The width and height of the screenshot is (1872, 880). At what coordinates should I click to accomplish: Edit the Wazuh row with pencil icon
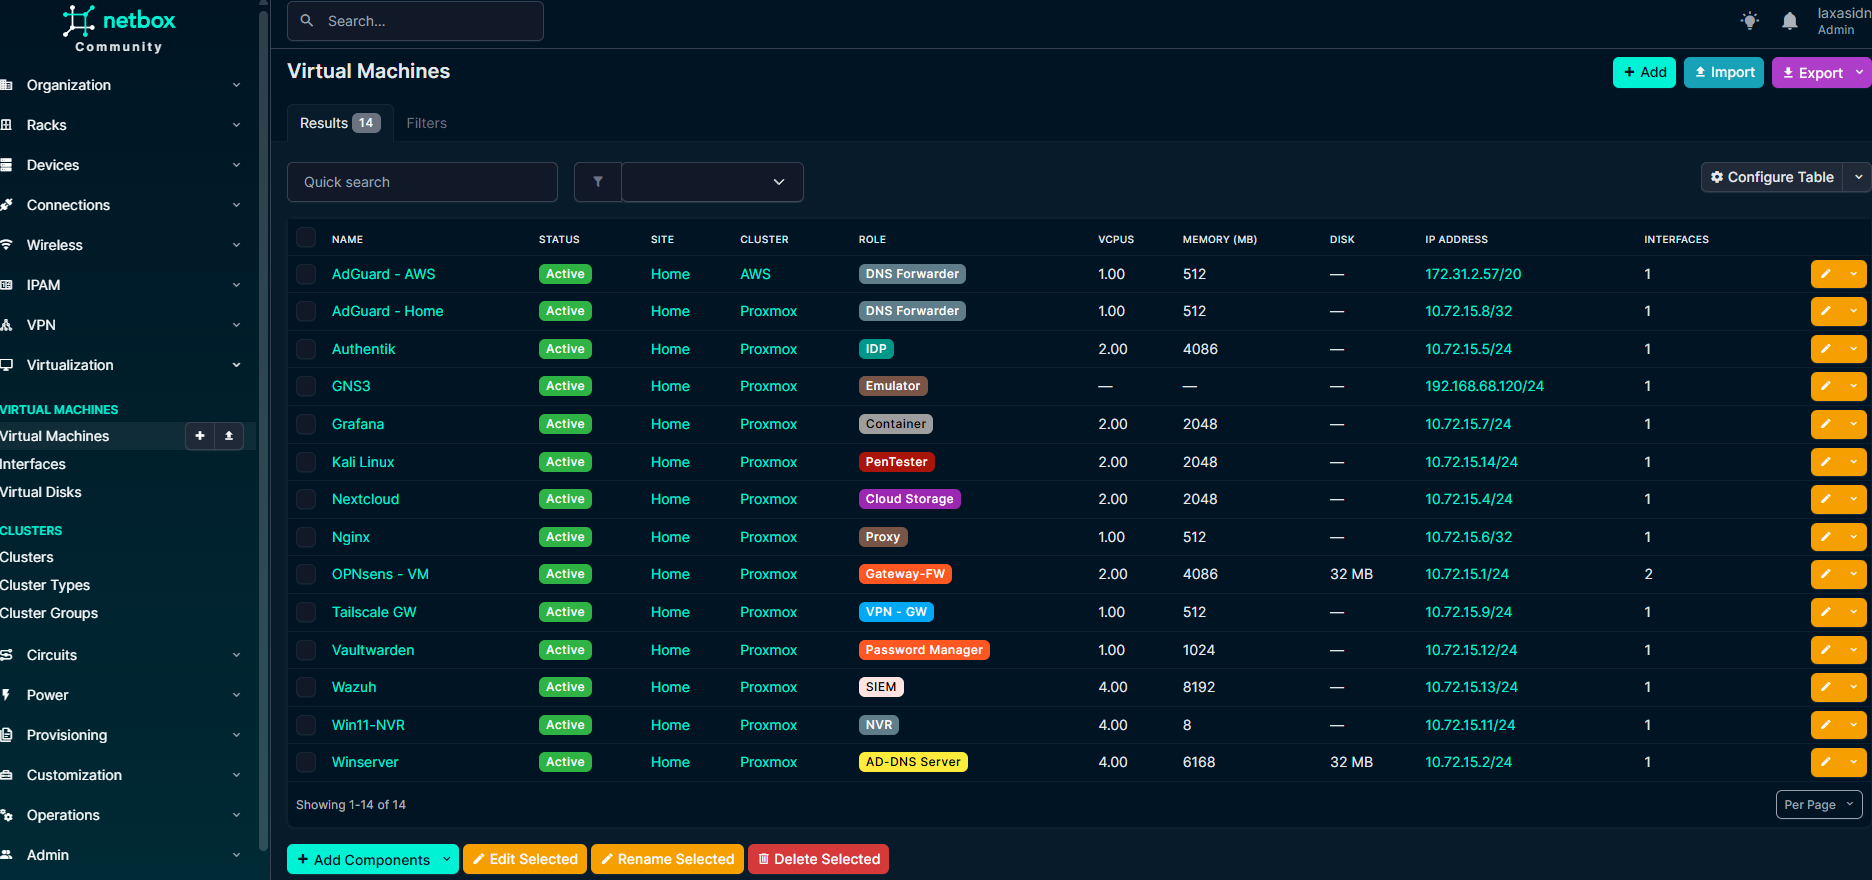click(1826, 687)
